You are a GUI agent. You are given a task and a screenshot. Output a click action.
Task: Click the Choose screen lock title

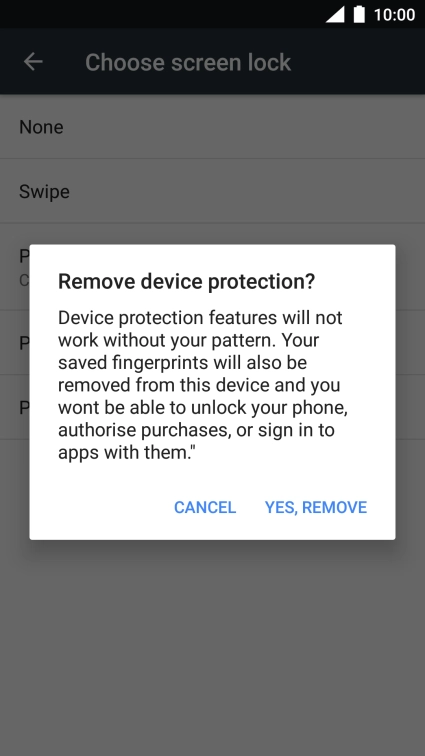click(x=188, y=62)
